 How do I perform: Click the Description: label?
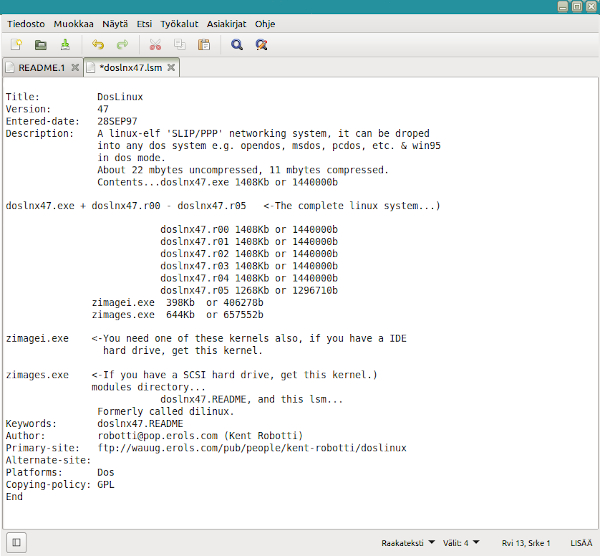pos(39,134)
